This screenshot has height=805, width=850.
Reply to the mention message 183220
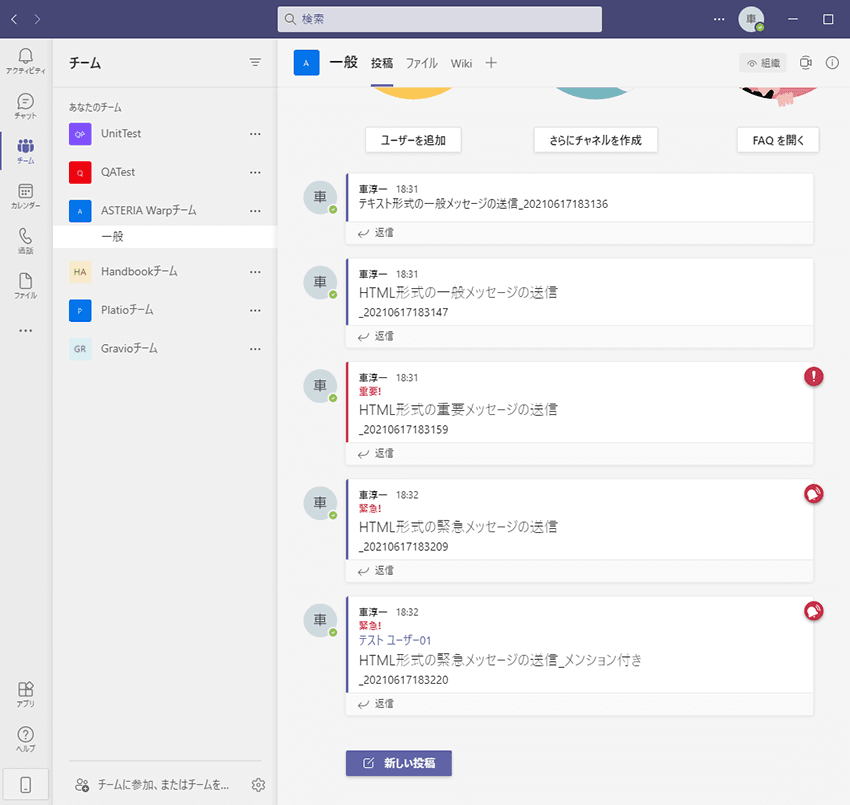tap(376, 704)
